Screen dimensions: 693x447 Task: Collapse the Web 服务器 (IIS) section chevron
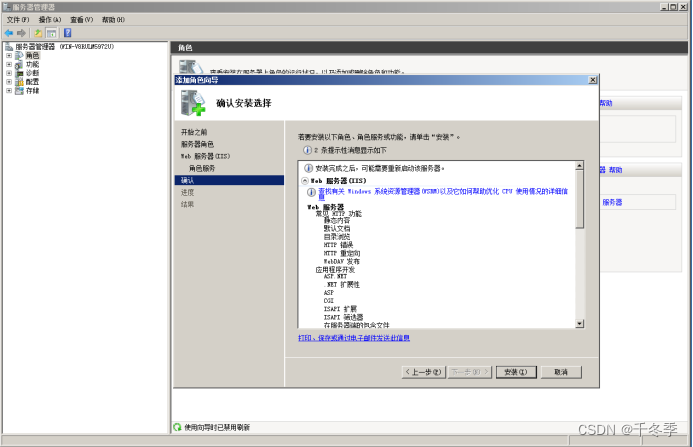305,181
